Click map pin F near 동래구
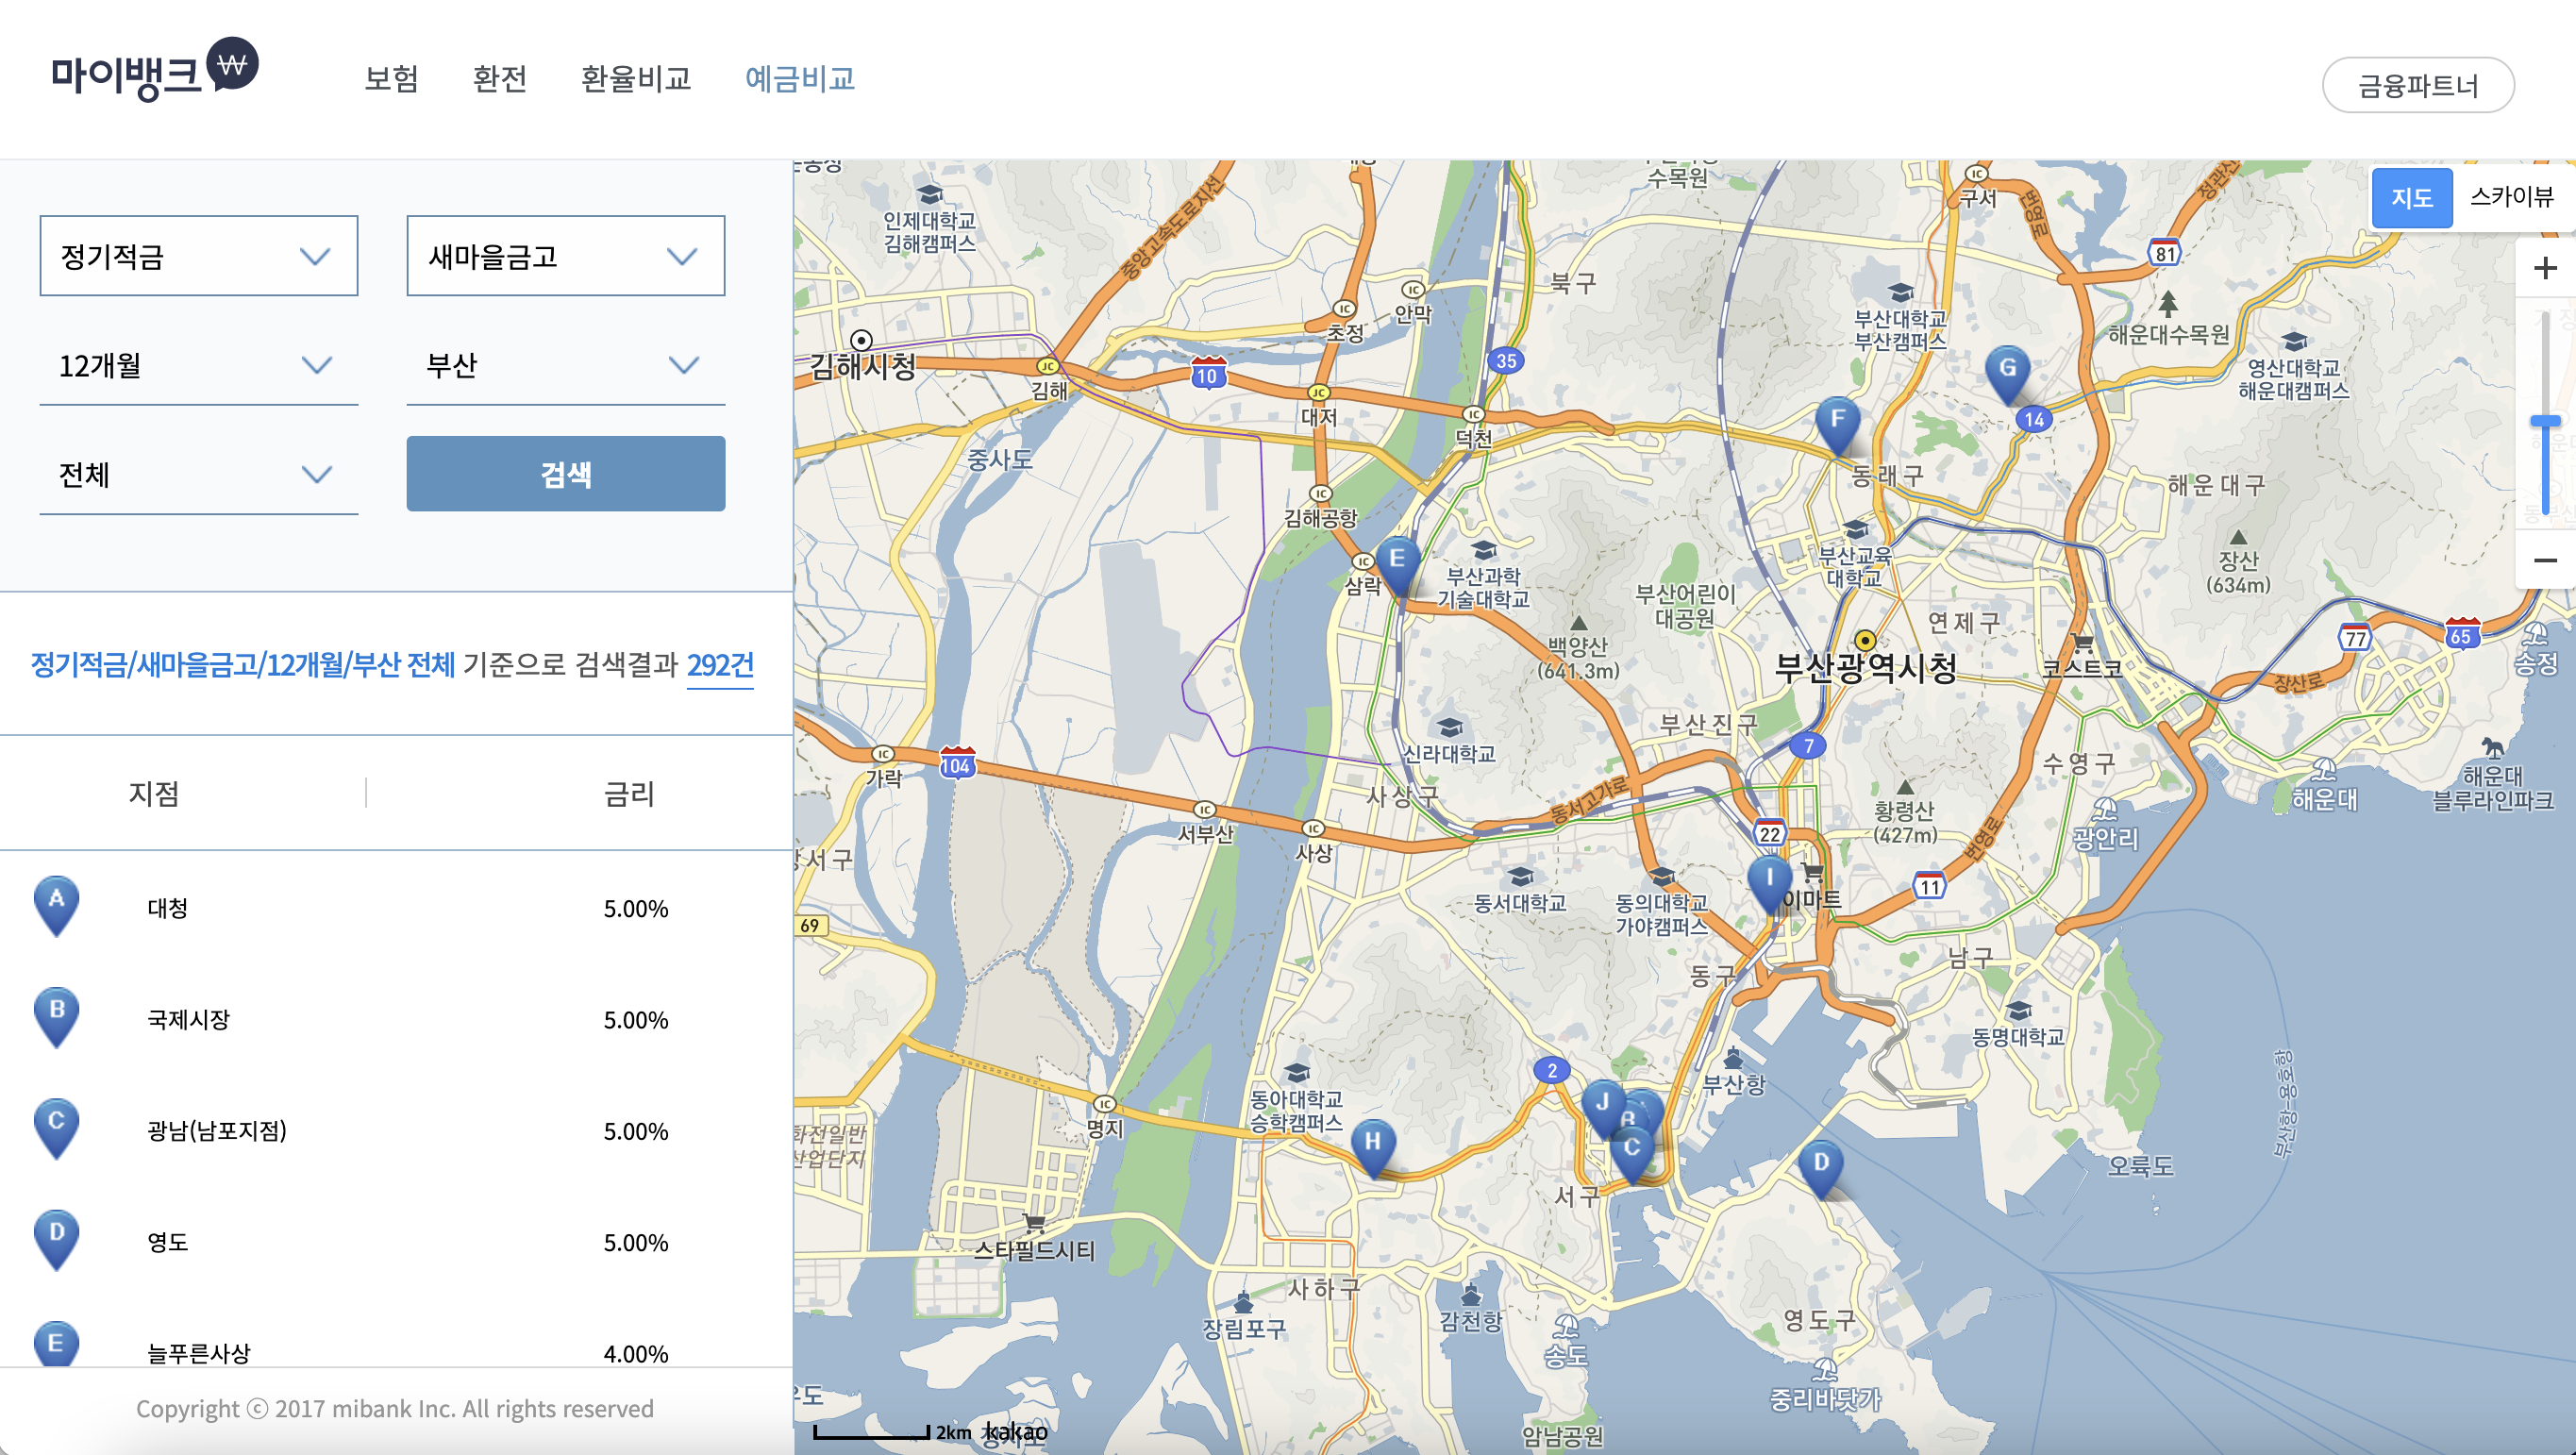Screen dimensions: 2576x1455 [1837, 426]
